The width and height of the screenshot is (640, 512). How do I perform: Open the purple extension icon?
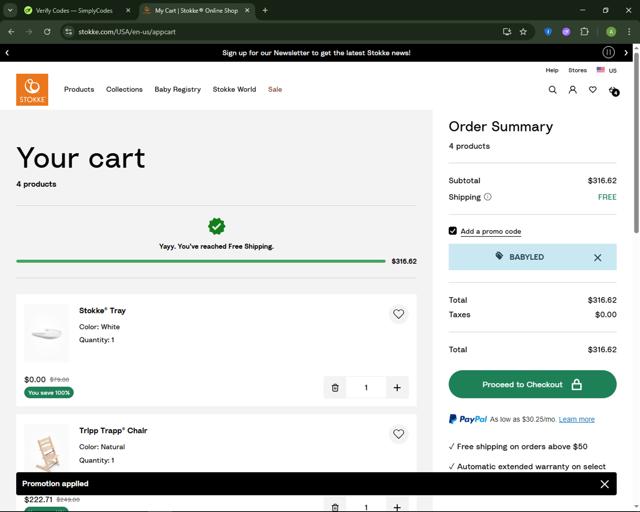[x=566, y=31]
